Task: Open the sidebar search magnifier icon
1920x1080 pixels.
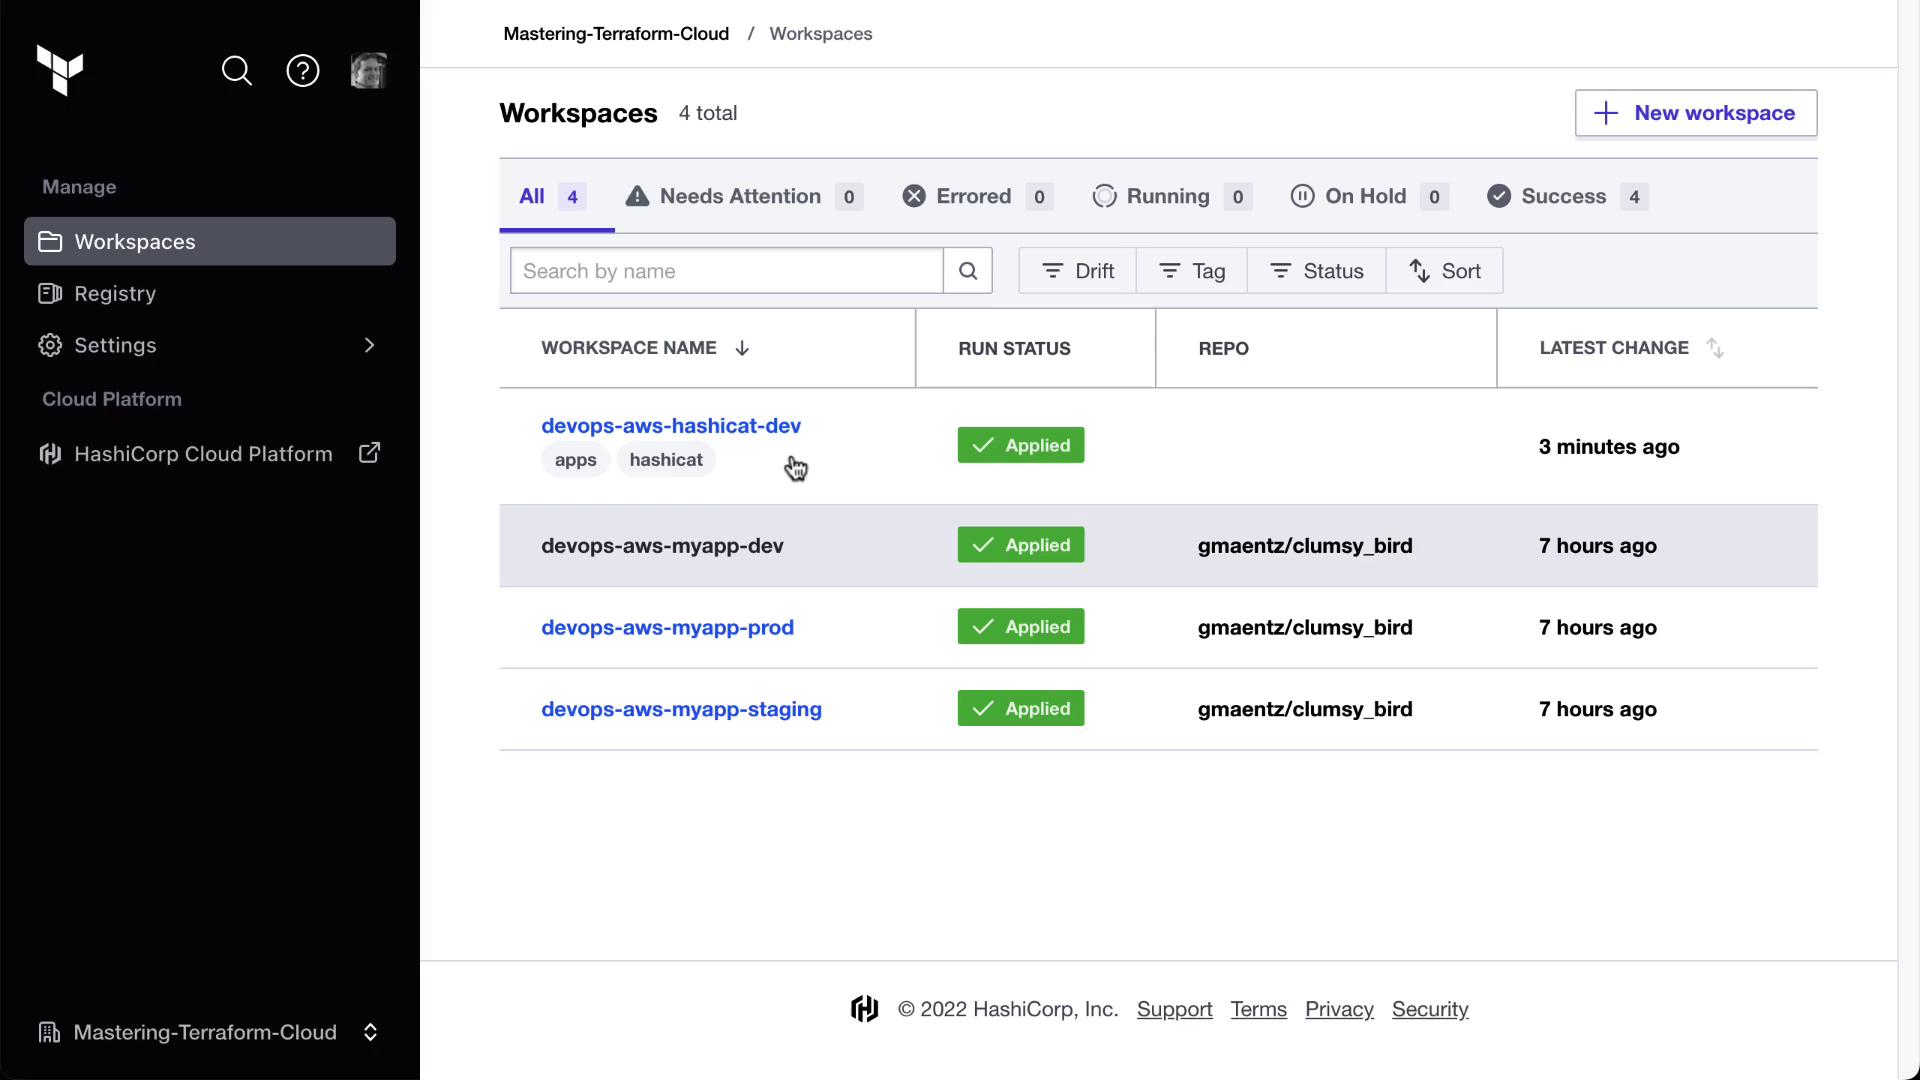Action: pos(237,71)
